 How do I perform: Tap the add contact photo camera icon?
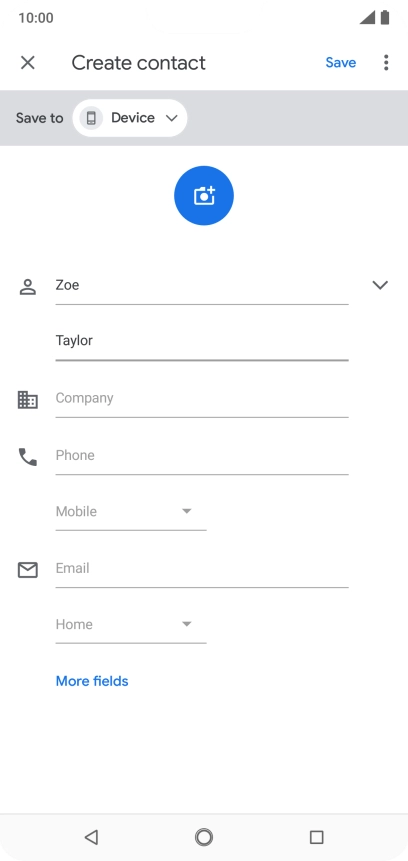pyautogui.click(x=204, y=195)
